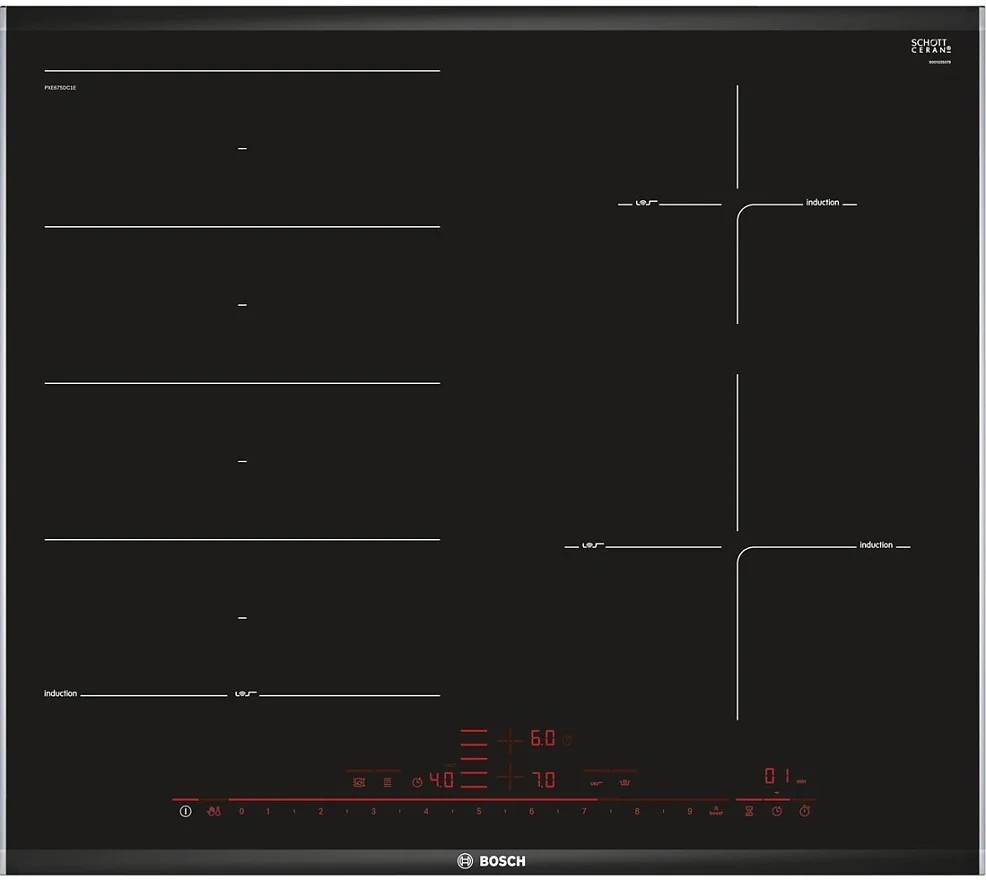Tap the 01 min timer display
986x880 pixels.
tap(777, 776)
